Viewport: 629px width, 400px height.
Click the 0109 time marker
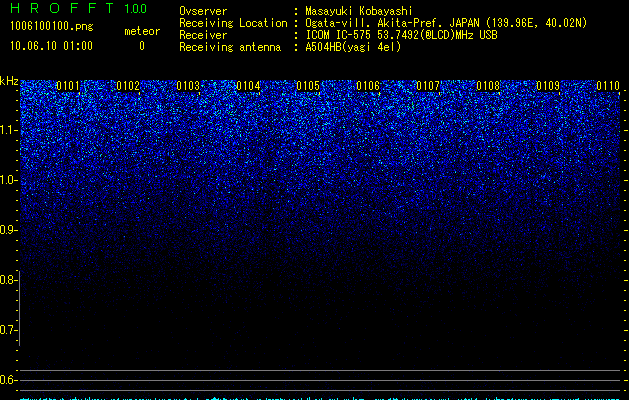[x=548, y=86]
